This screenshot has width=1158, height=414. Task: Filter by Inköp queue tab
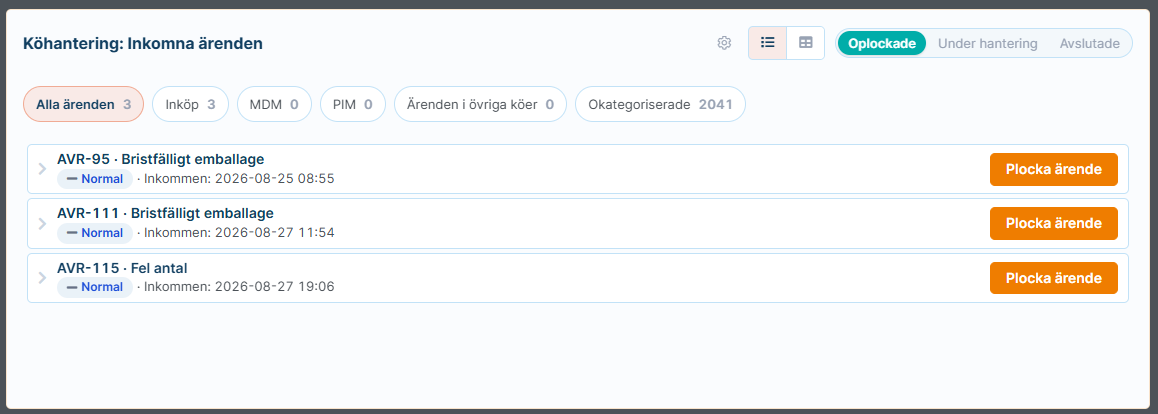[x=191, y=105]
